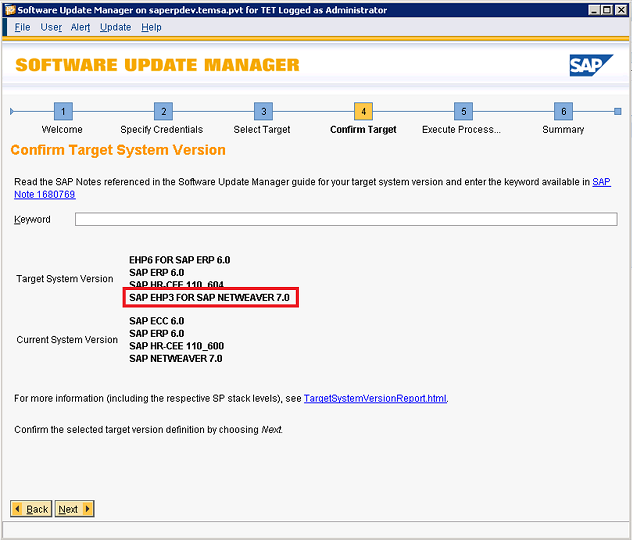Select text EHP6 FOR SAP ERP 6.0
Image resolution: width=632 pixels, height=540 pixels.
179,260
